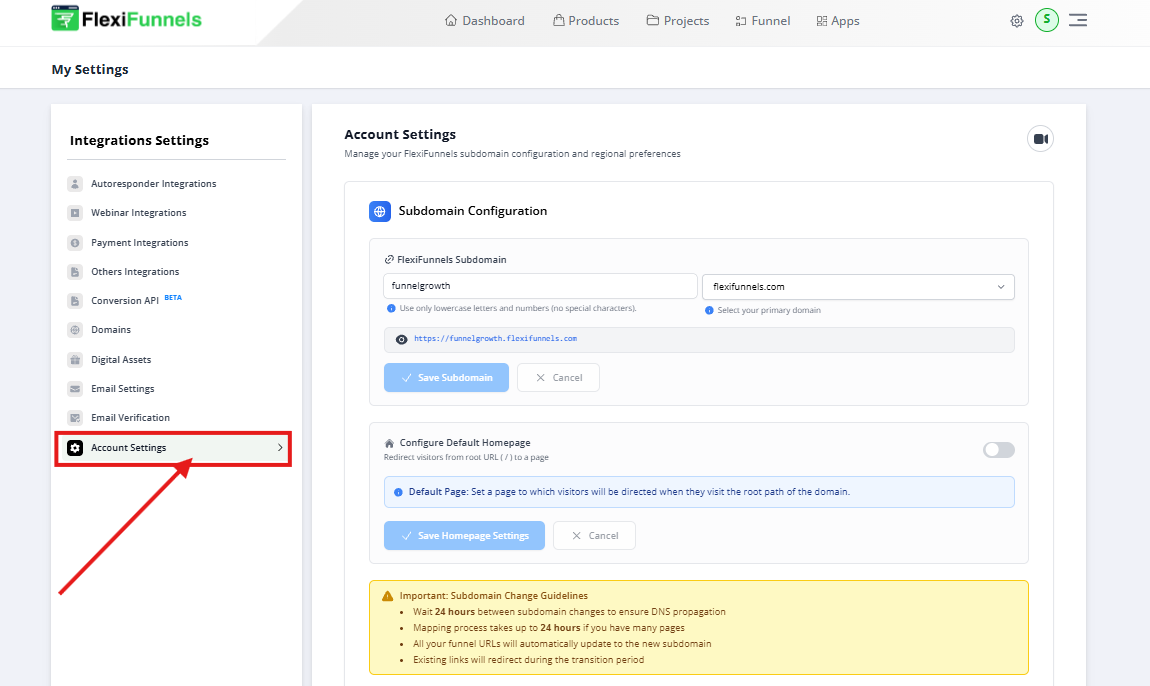
Task: Open the Funnel menu
Action: tap(763, 21)
